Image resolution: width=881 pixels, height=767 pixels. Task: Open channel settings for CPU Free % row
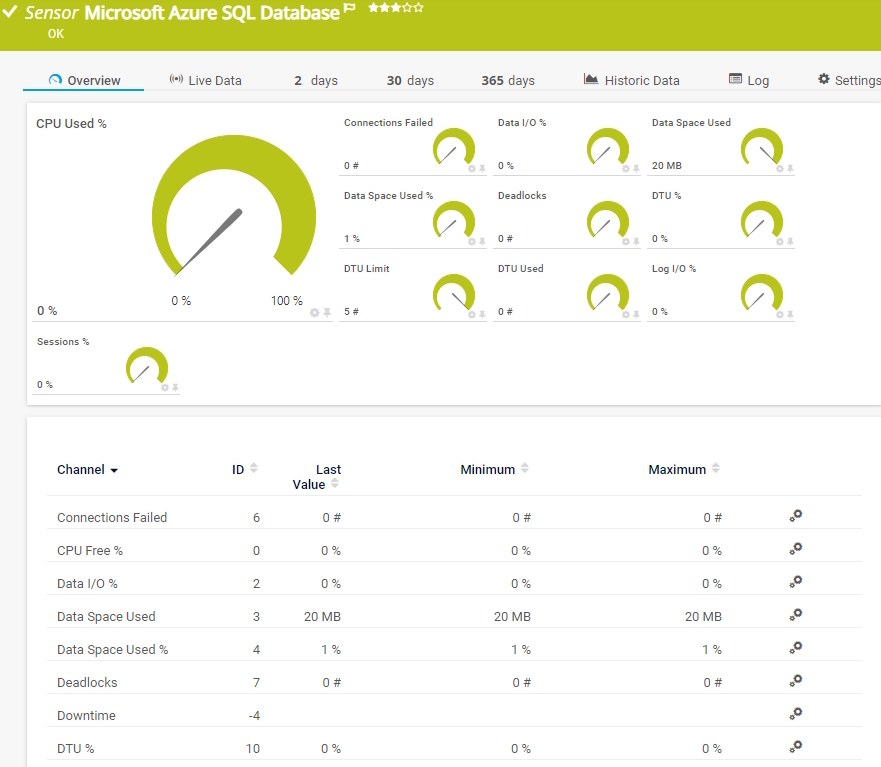click(795, 549)
